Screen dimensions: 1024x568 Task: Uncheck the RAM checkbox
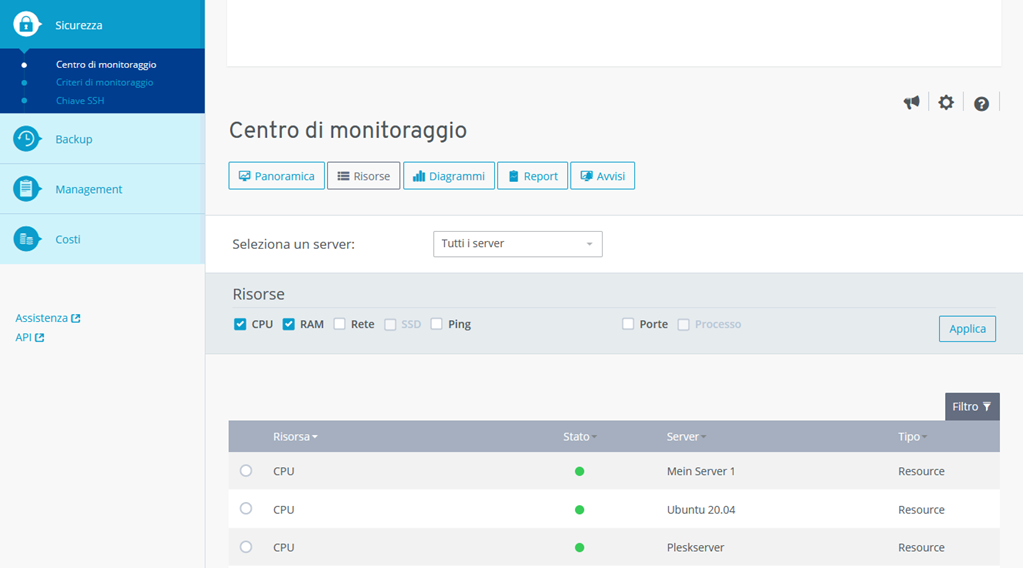[288, 324]
